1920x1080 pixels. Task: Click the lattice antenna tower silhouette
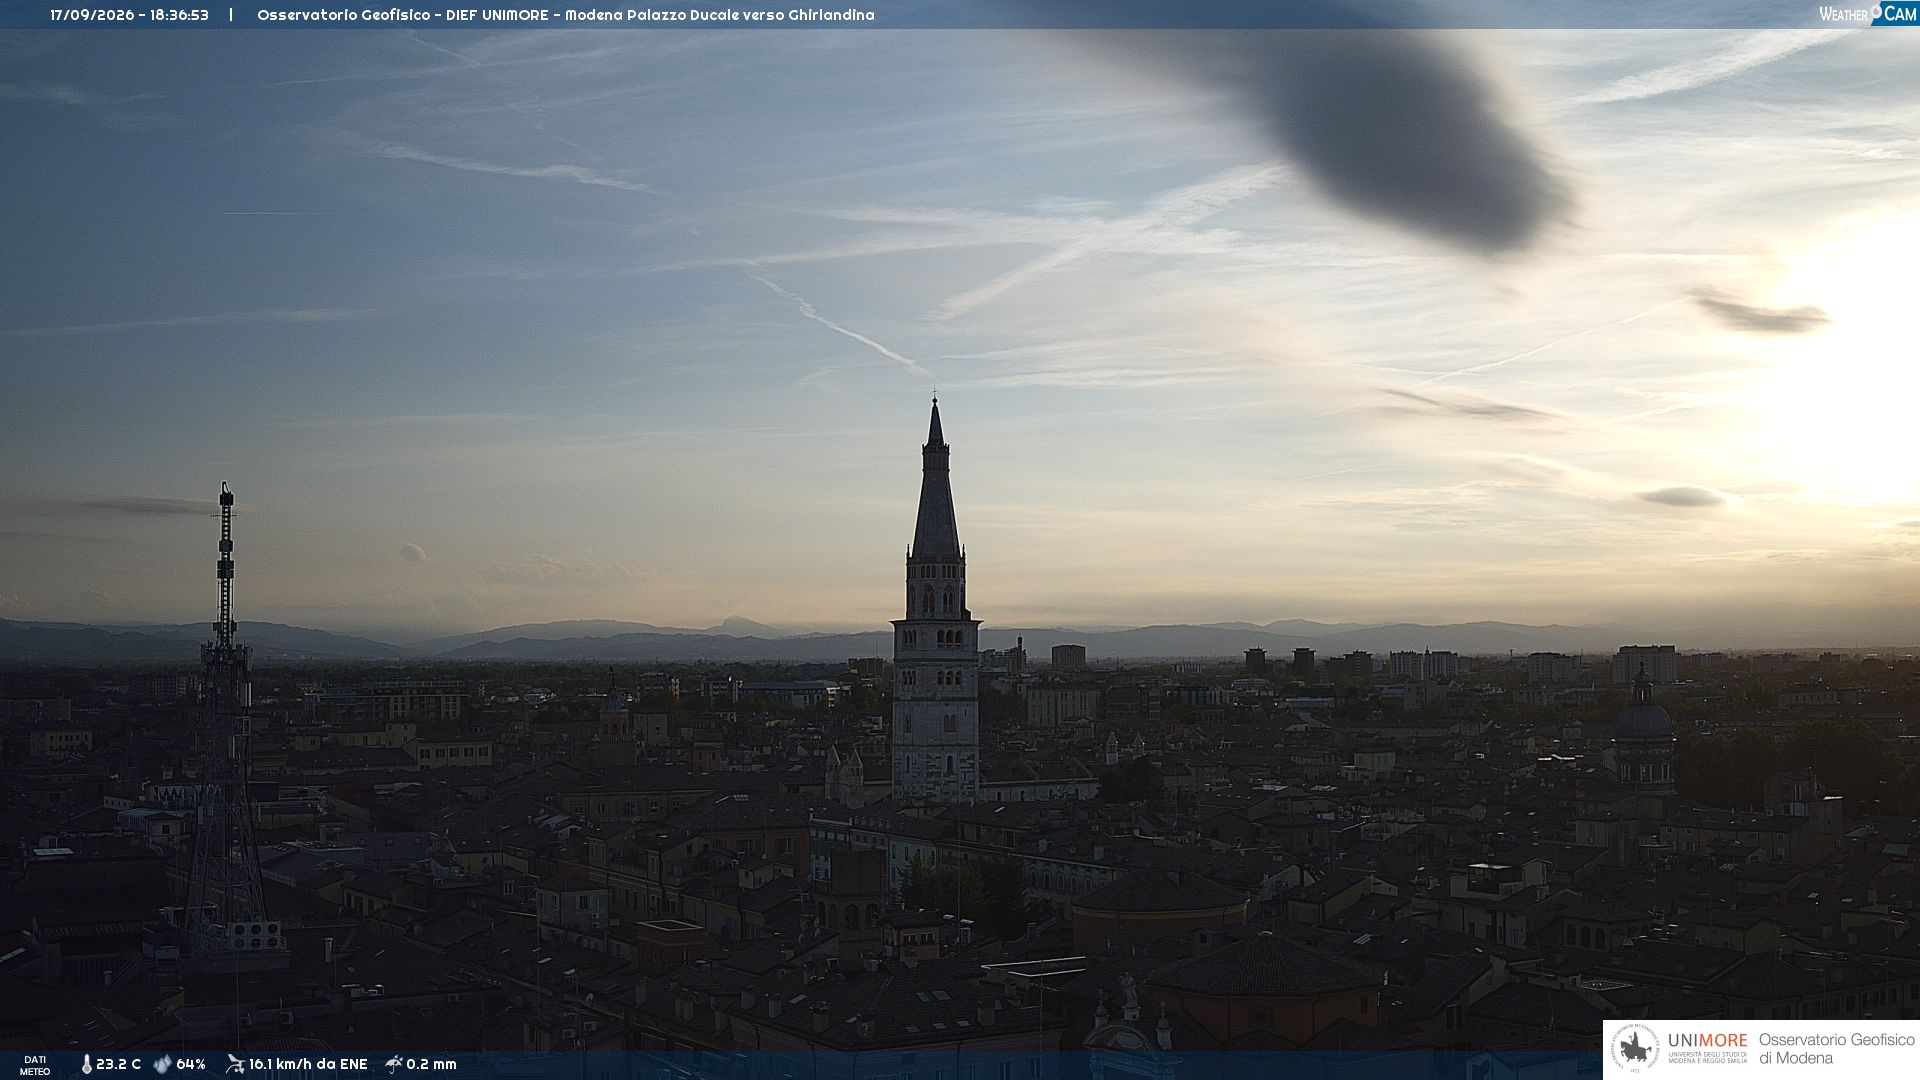[x=225, y=720]
